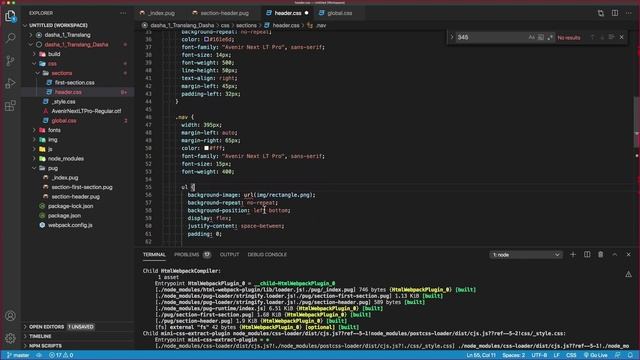The width and height of the screenshot is (640, 360).
Task: Close the terminal panel
Action: [629, 254]
